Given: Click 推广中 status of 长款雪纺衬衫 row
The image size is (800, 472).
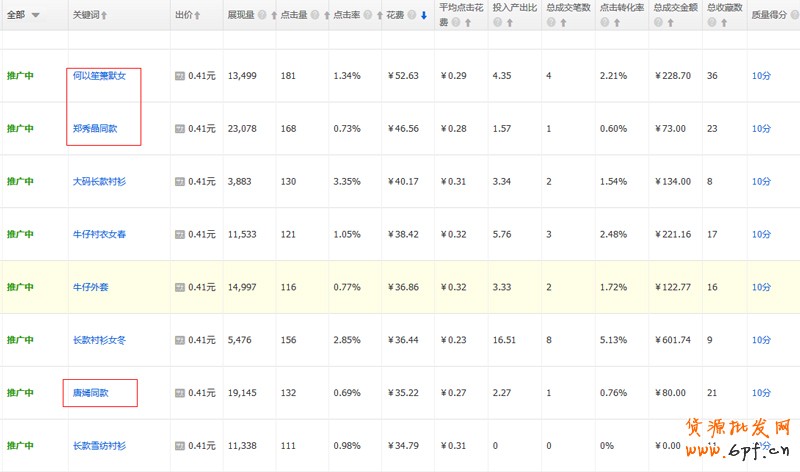Looking at the screenshot, I should pyautogui.click(x=20, y=445).
